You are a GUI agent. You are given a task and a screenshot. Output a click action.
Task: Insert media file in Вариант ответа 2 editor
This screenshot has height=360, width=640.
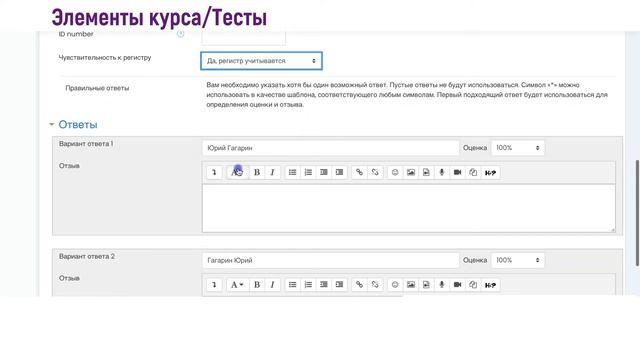(x=426, y=284)
